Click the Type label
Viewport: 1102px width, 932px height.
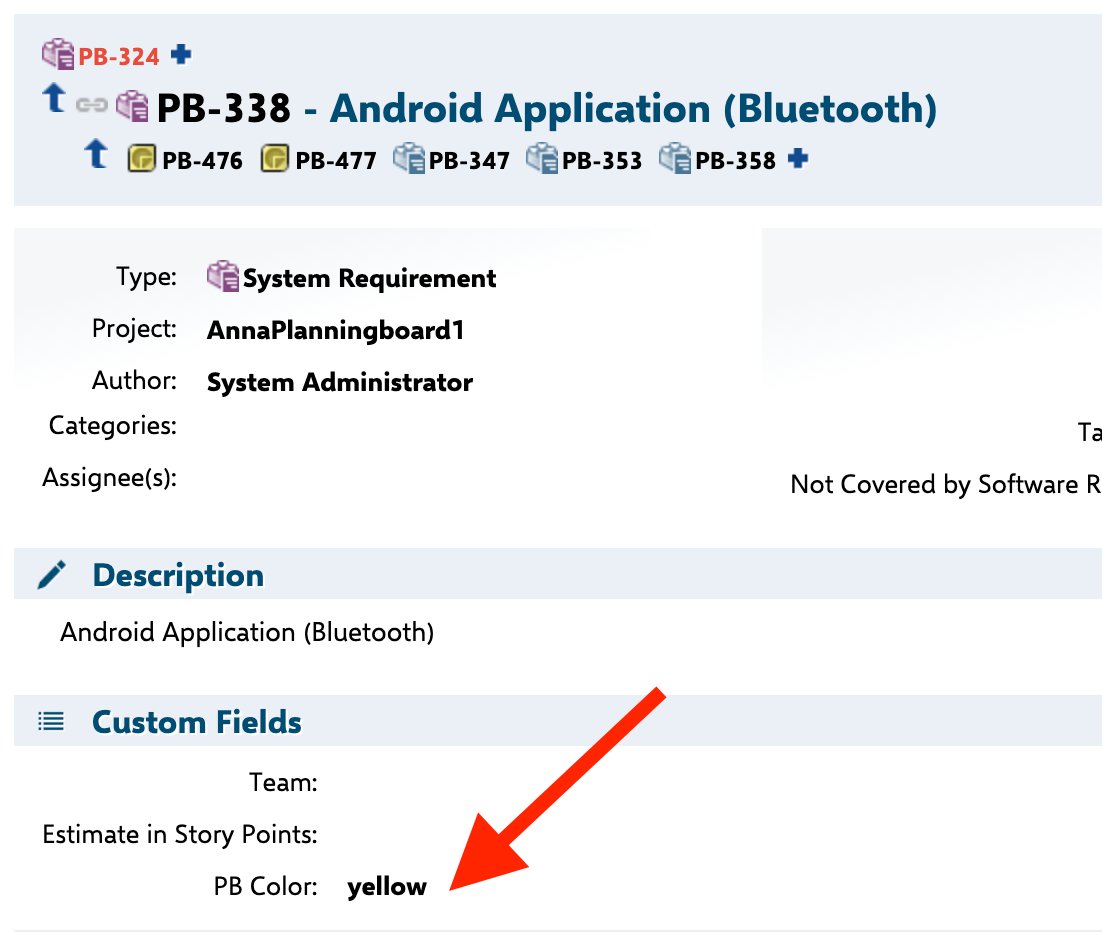[146, 277]
